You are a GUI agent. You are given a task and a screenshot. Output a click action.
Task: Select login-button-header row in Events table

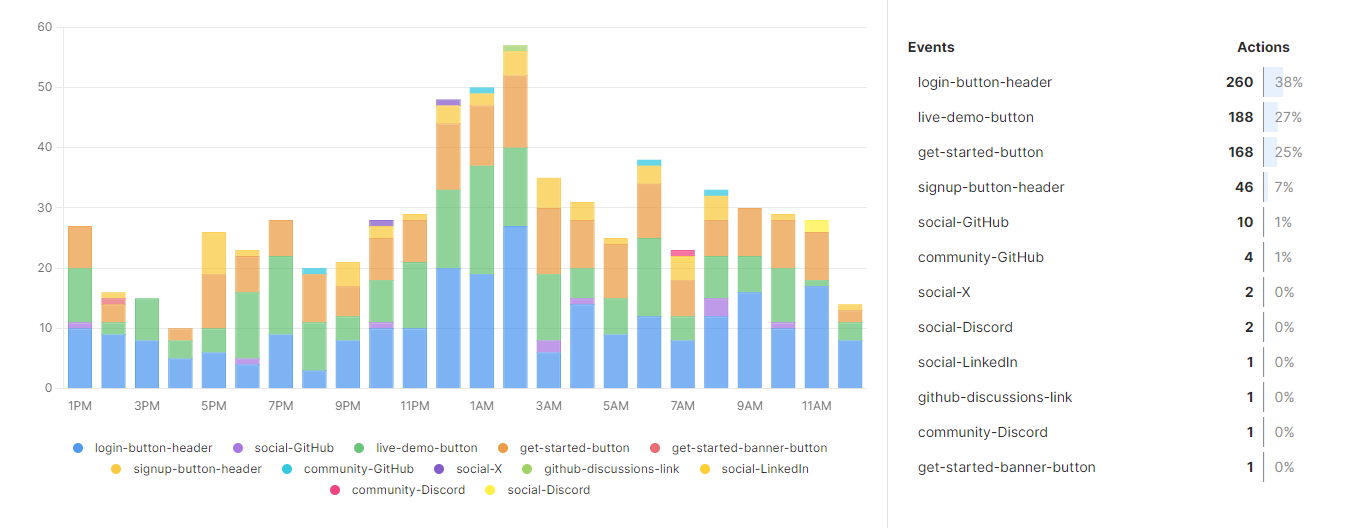pyautogui.click(x=984, y=82)
